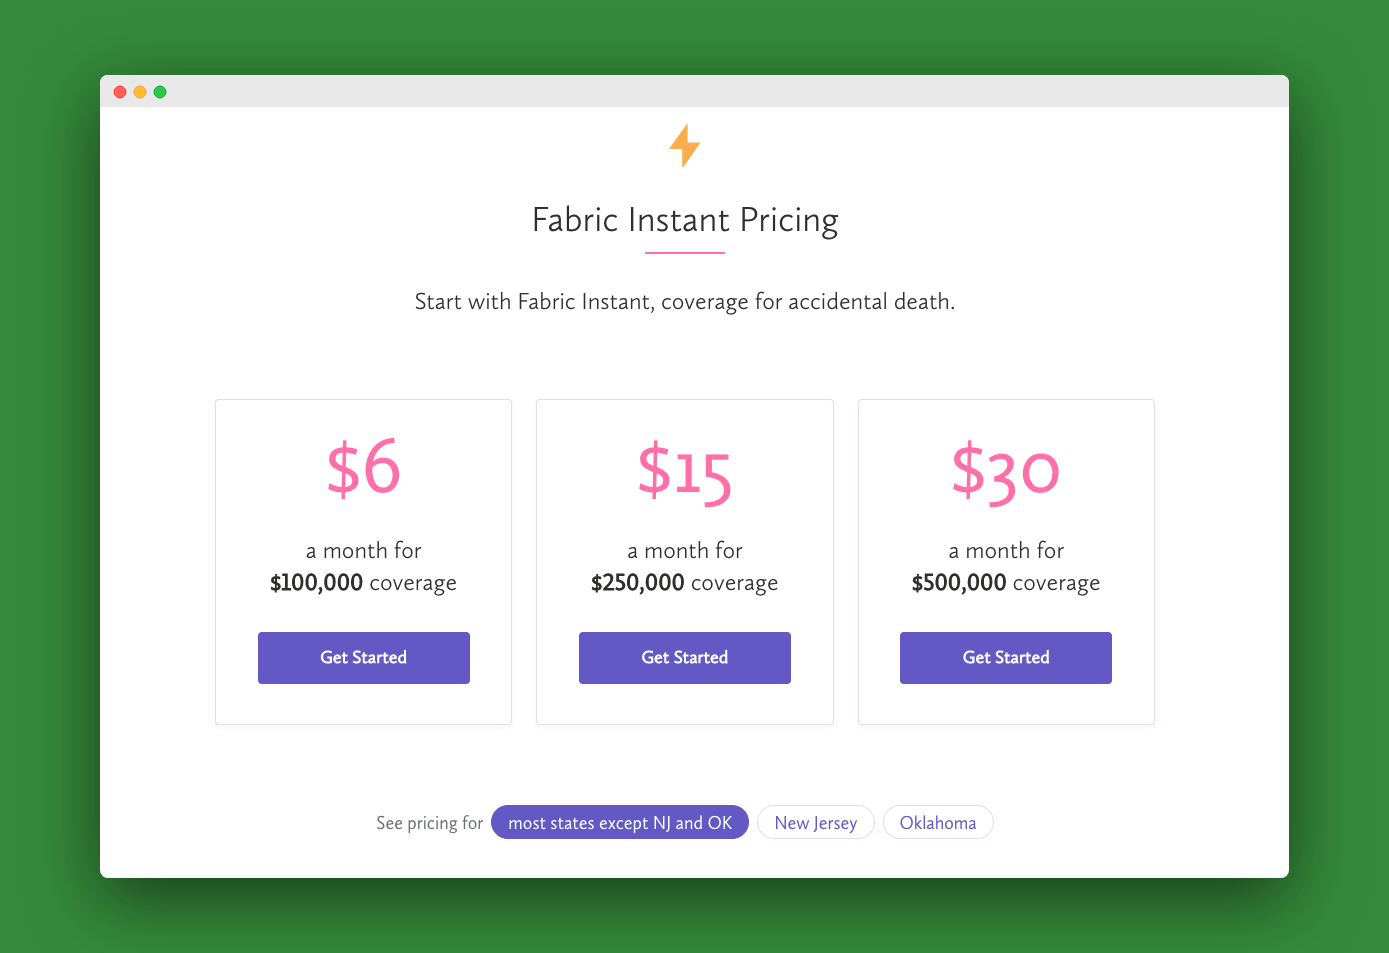The width and height of the screenshot is (1389, 953).
Task: Click the Fabric Instant Pricing heading
Action: pos(684,220)
